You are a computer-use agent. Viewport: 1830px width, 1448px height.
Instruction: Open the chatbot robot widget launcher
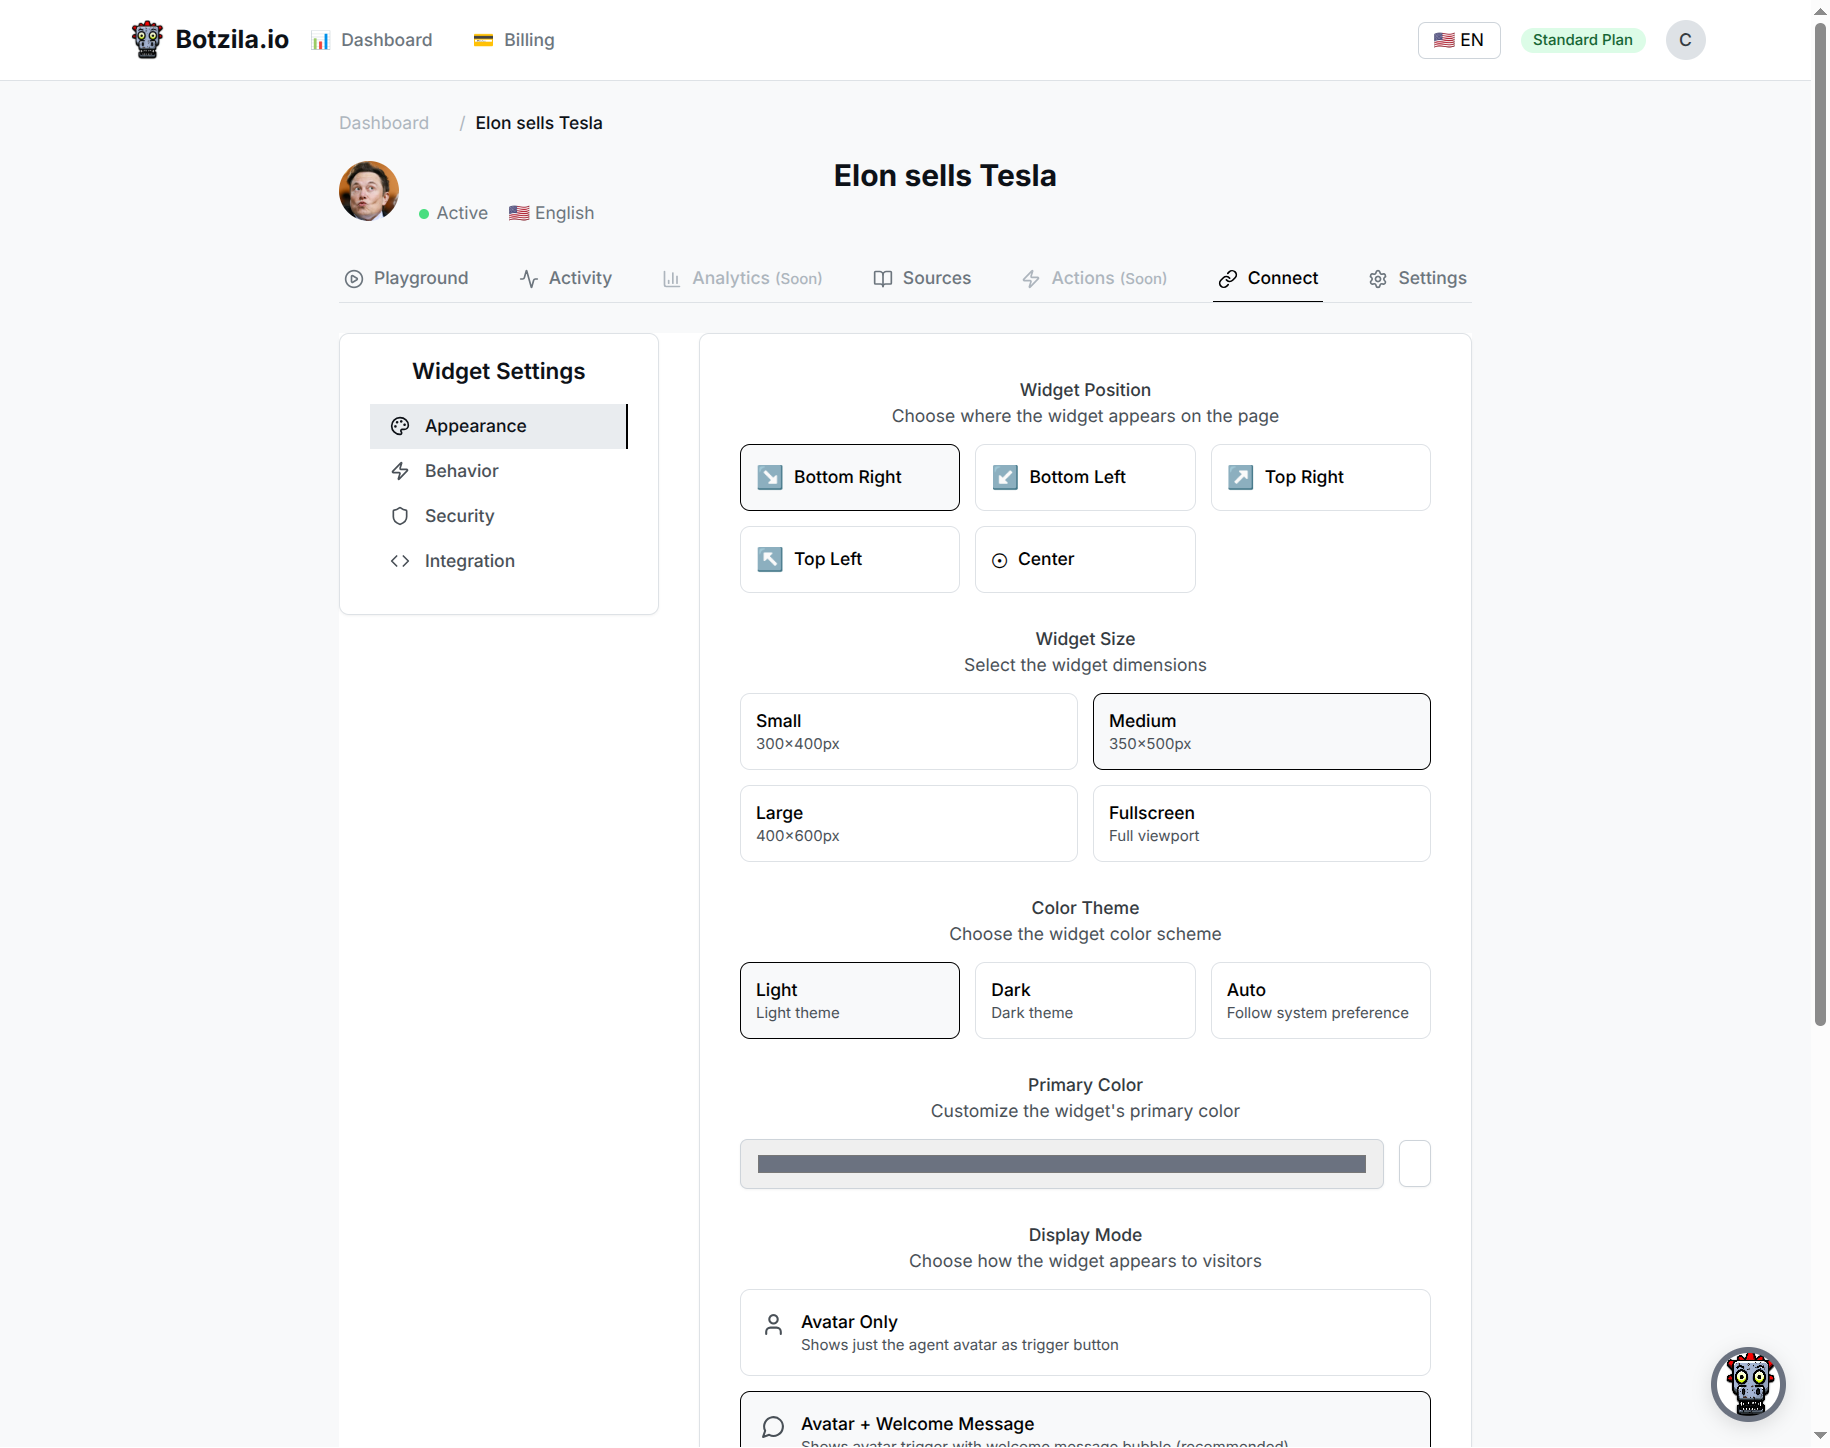1748,1384
